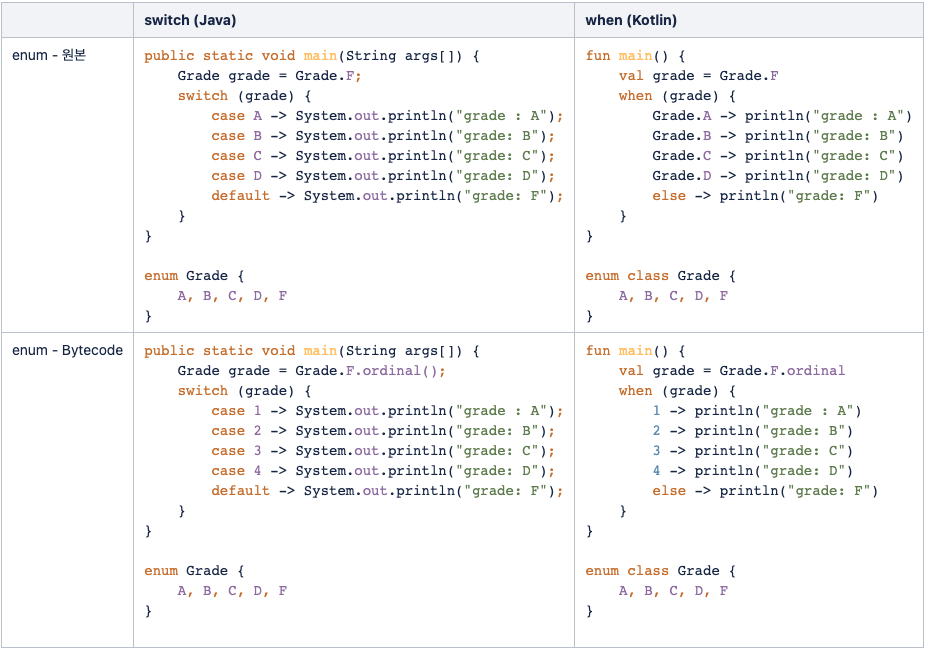Click "fun main() {" in the 원본 row
This screenshot has width=928, height=651.
(635, 56)
